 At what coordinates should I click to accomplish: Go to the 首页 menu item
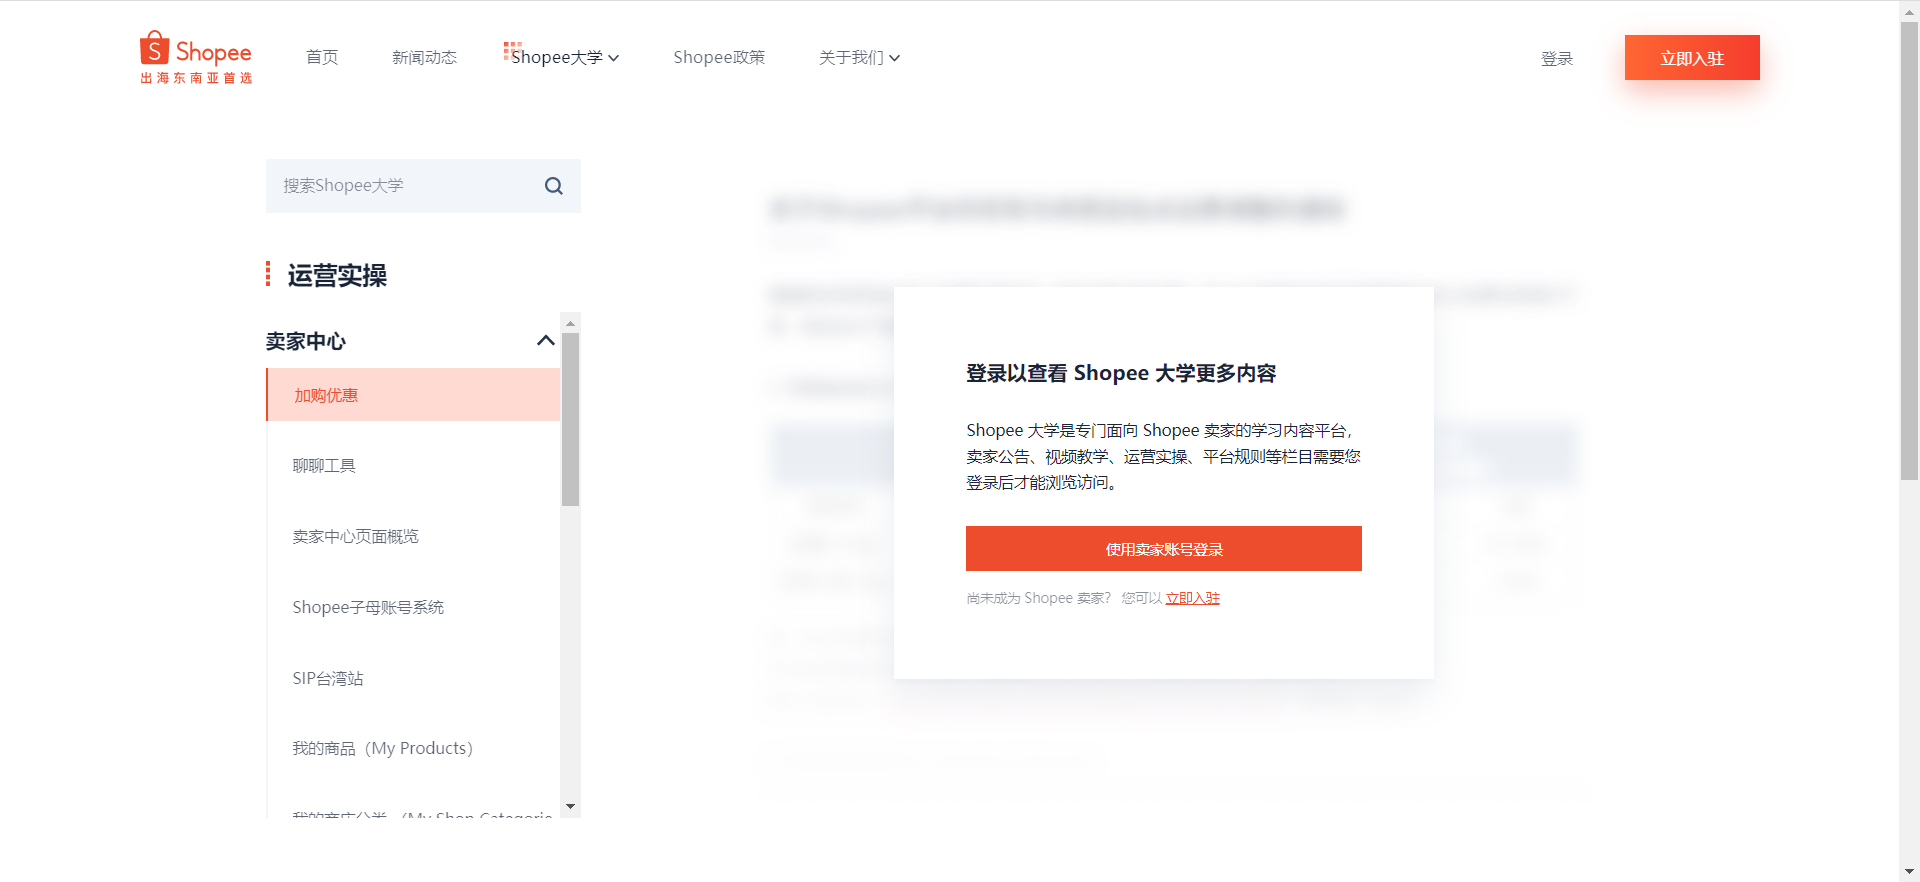[322, 58]
